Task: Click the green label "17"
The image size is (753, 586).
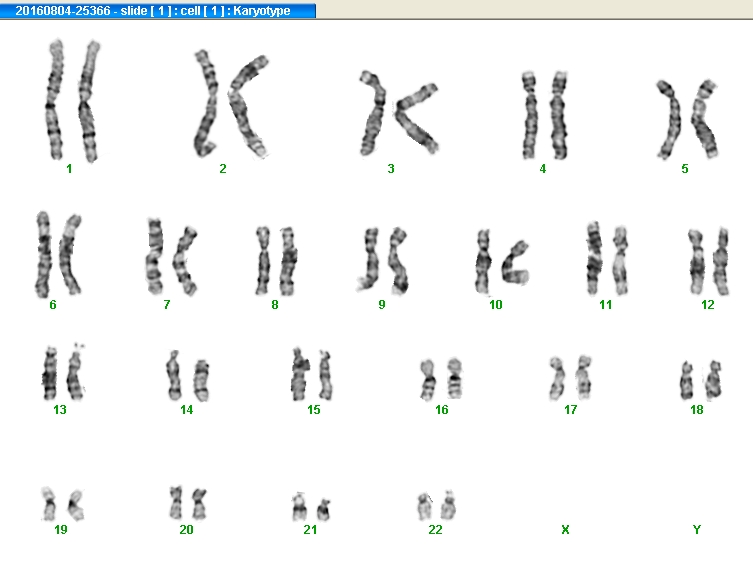Action: (x=571, y=410)
